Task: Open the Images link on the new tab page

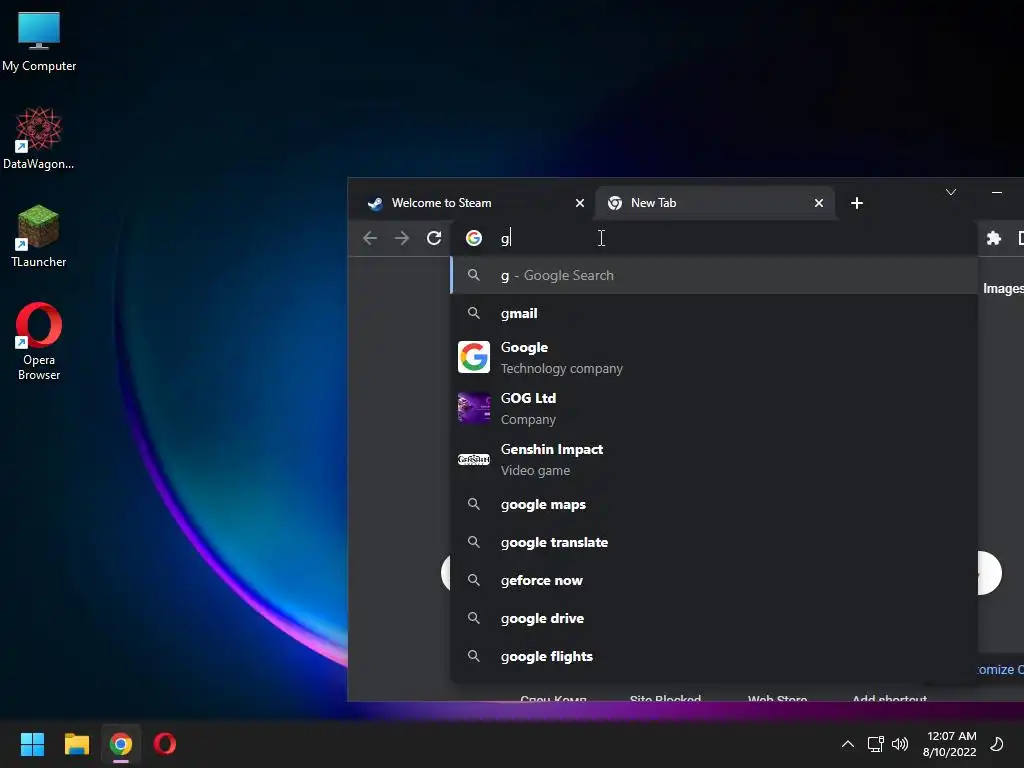Action: pos(1003,289)
